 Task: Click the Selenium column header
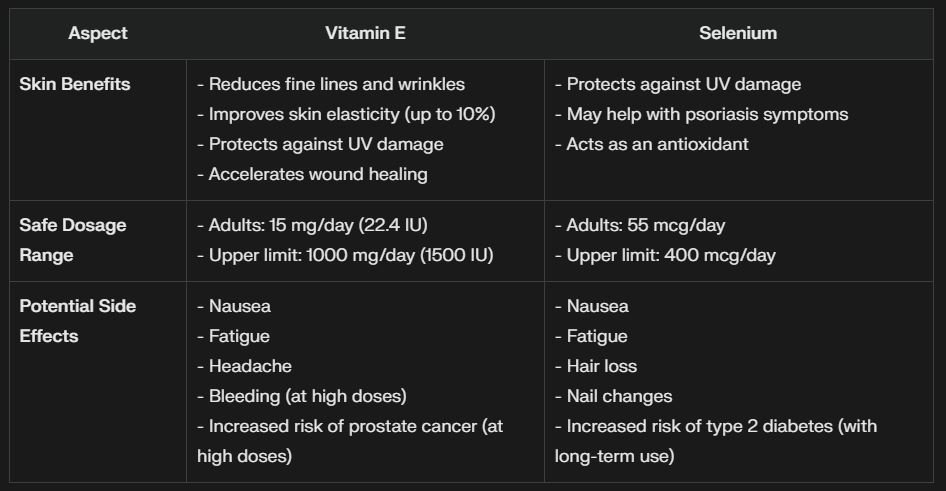(x=738, y=33)
